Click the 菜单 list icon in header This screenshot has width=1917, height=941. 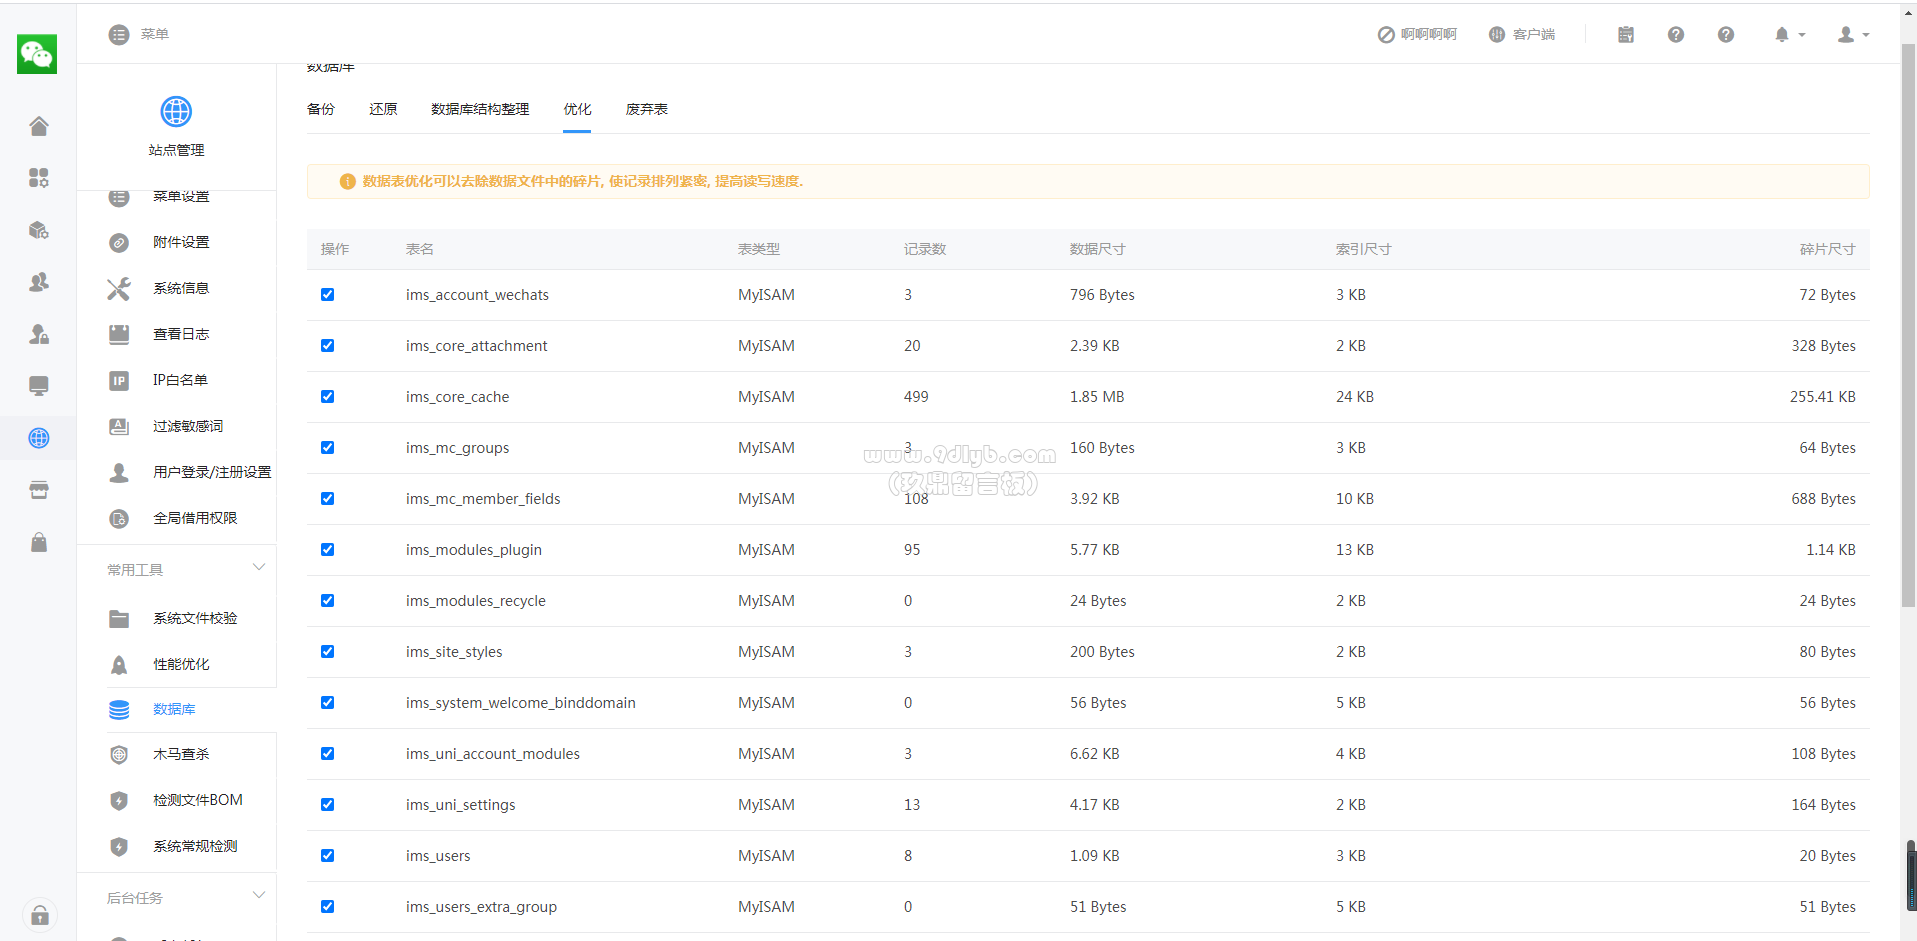(x=119, y=35)
